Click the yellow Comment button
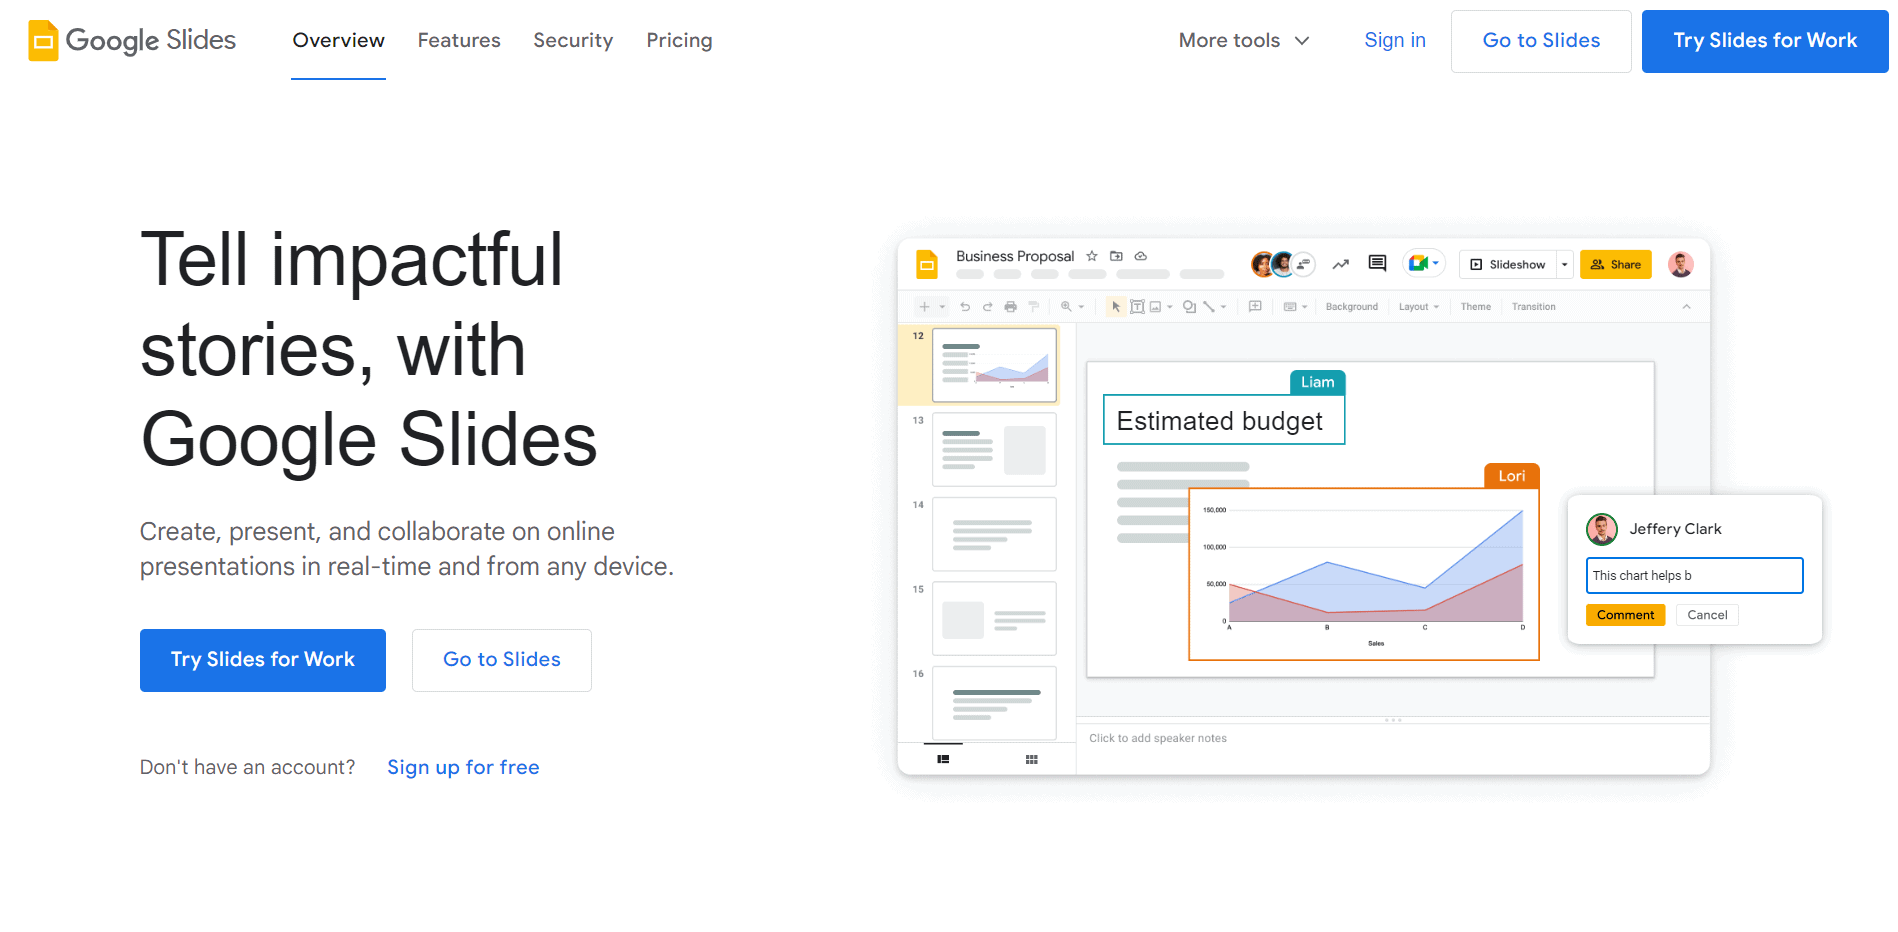Viewport: 1898px width, 932px height. click(1625, 615)
